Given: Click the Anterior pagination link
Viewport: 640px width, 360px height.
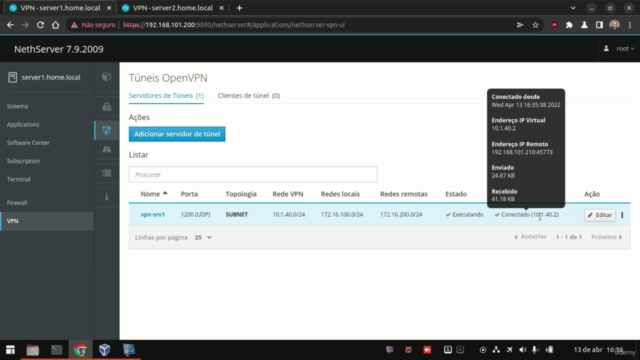Looking at the screenshot, I should point(530,237).
